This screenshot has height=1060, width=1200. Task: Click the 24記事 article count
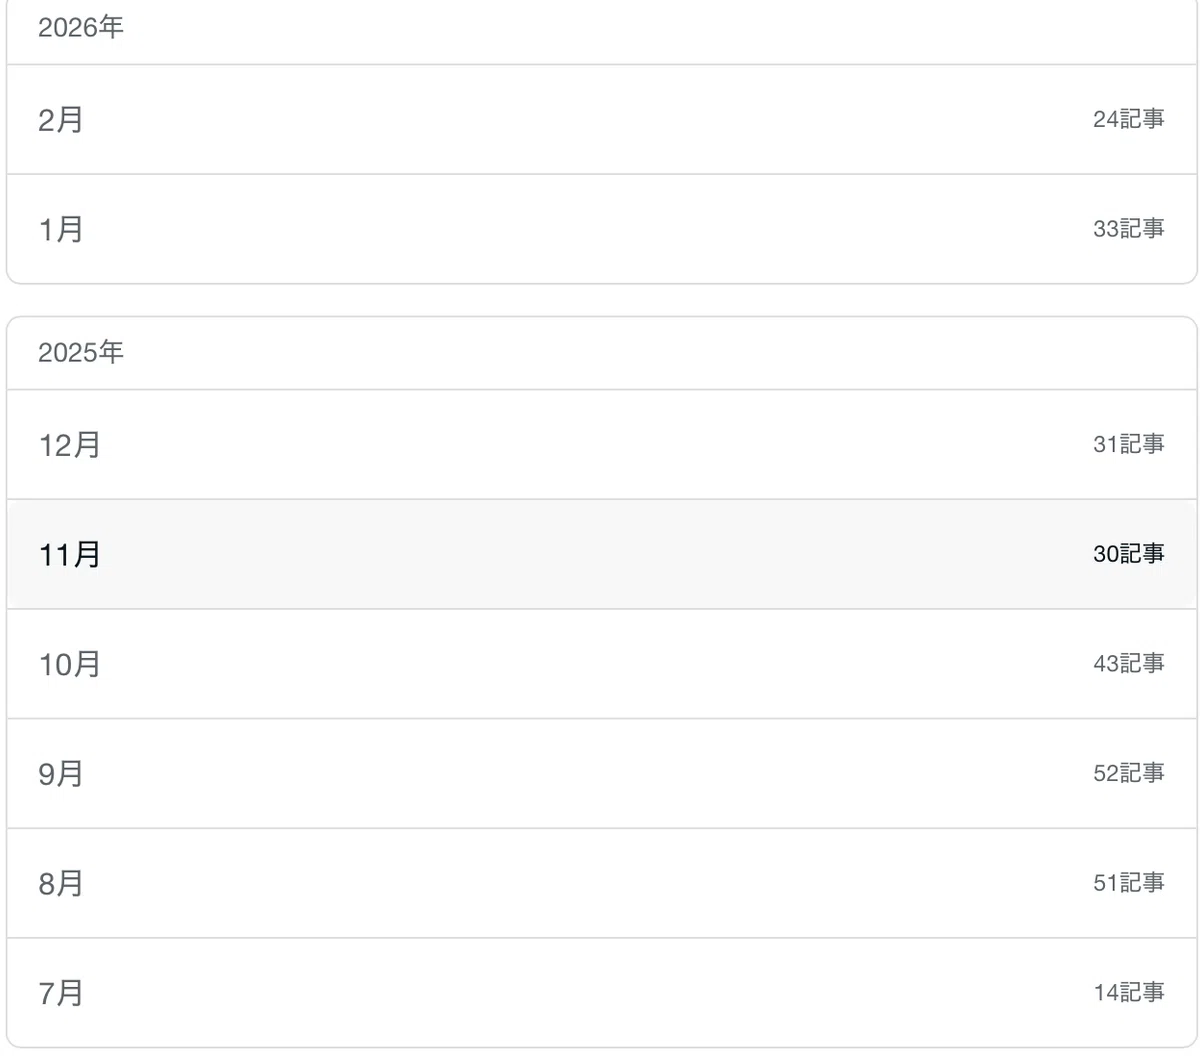tap(1128, 120)
